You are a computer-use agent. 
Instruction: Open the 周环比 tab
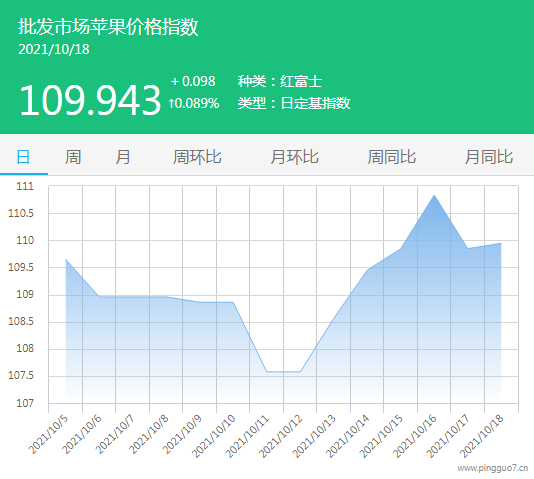[197, 157]
